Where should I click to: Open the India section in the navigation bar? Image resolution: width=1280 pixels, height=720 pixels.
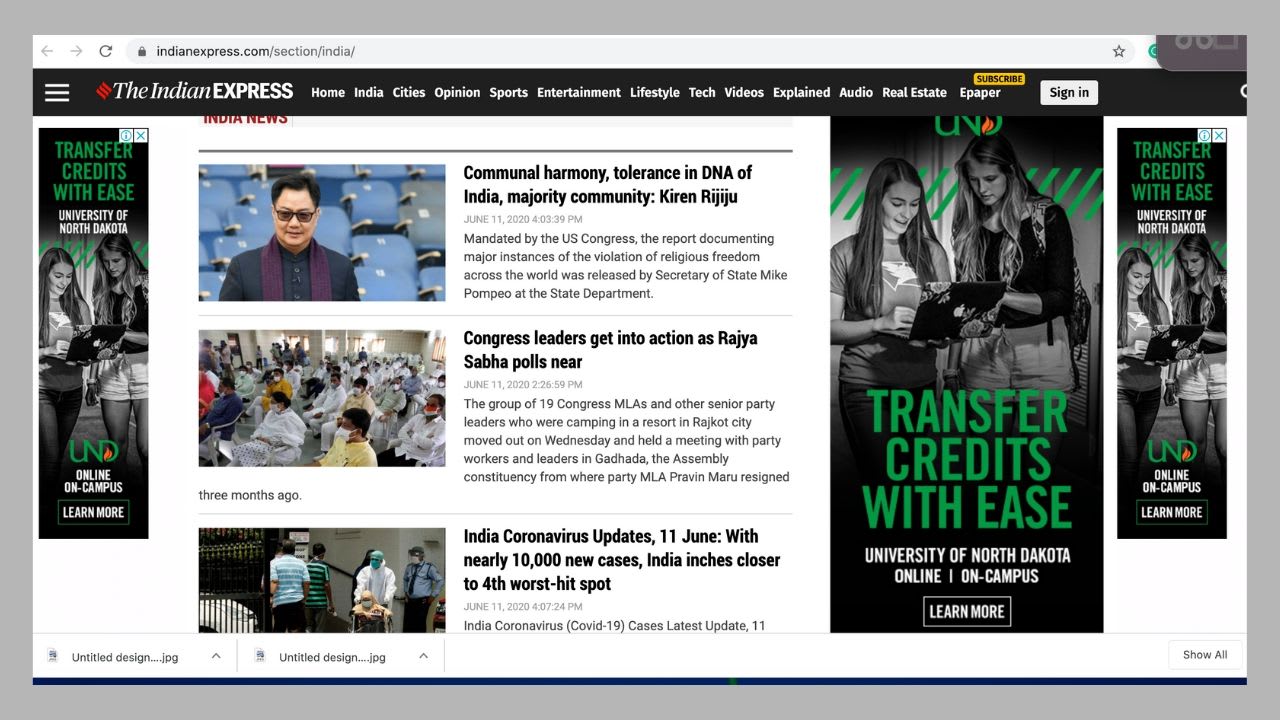(x=368, y=92)
